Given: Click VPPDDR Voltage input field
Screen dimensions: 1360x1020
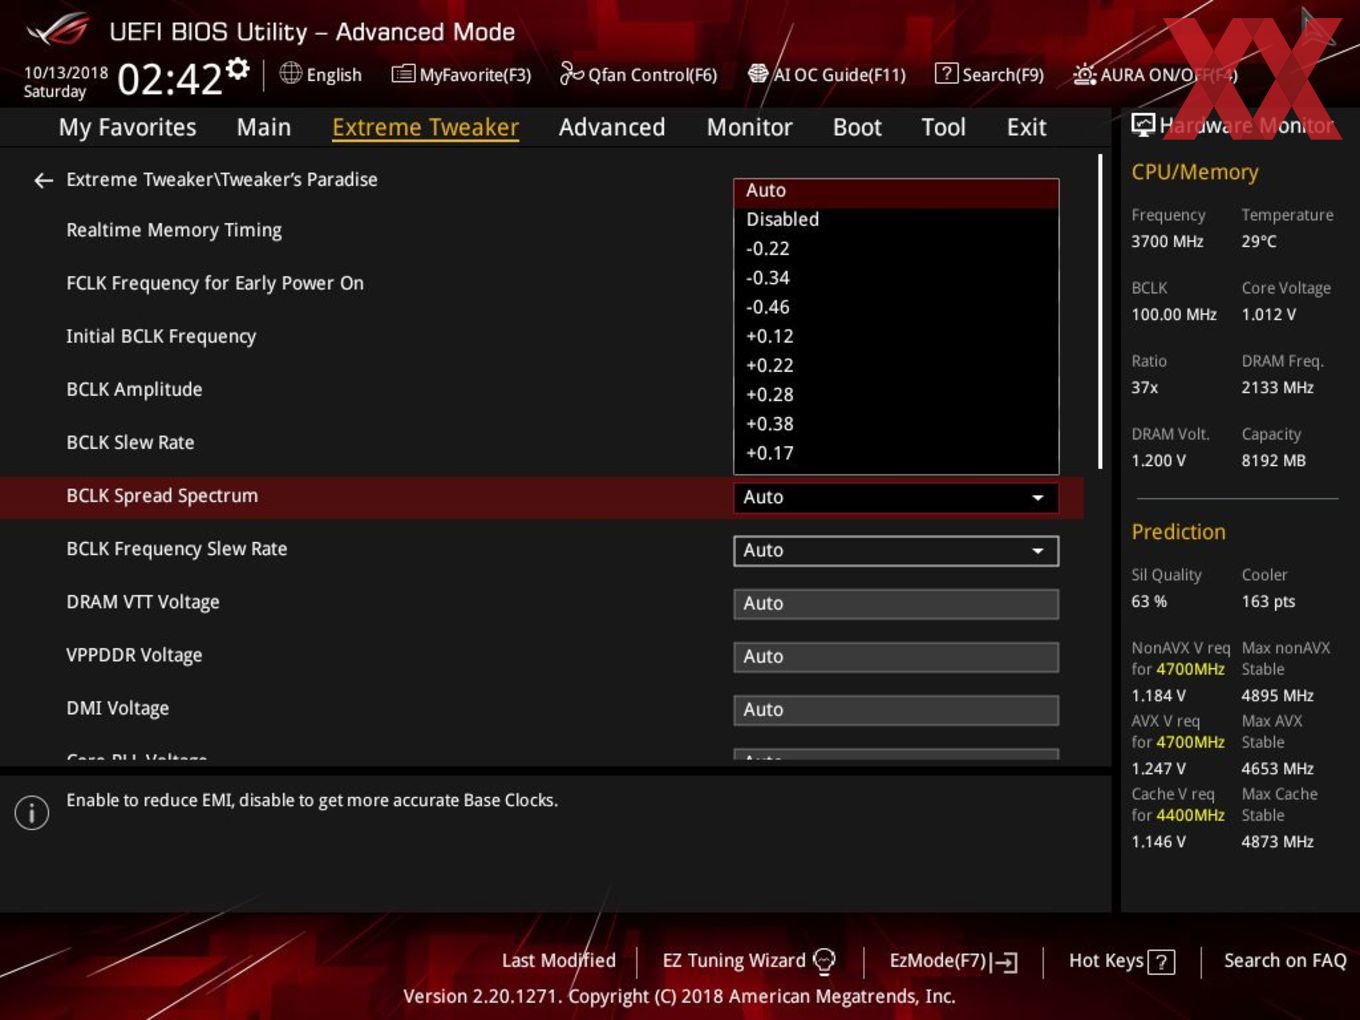Looking at the screenshot, I should pos(896,657).
